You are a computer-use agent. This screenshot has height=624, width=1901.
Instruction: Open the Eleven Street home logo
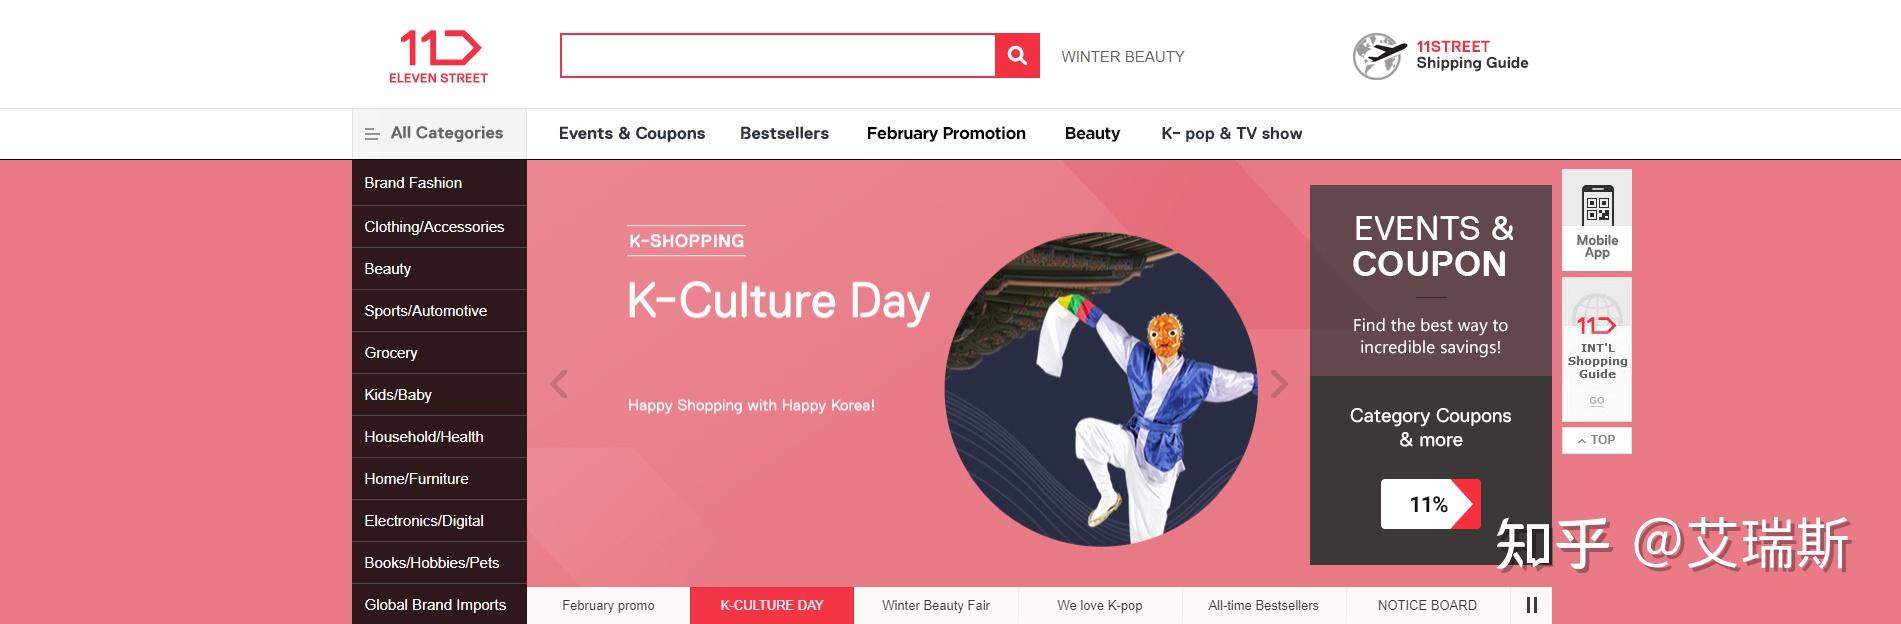[x=439, y=57]
